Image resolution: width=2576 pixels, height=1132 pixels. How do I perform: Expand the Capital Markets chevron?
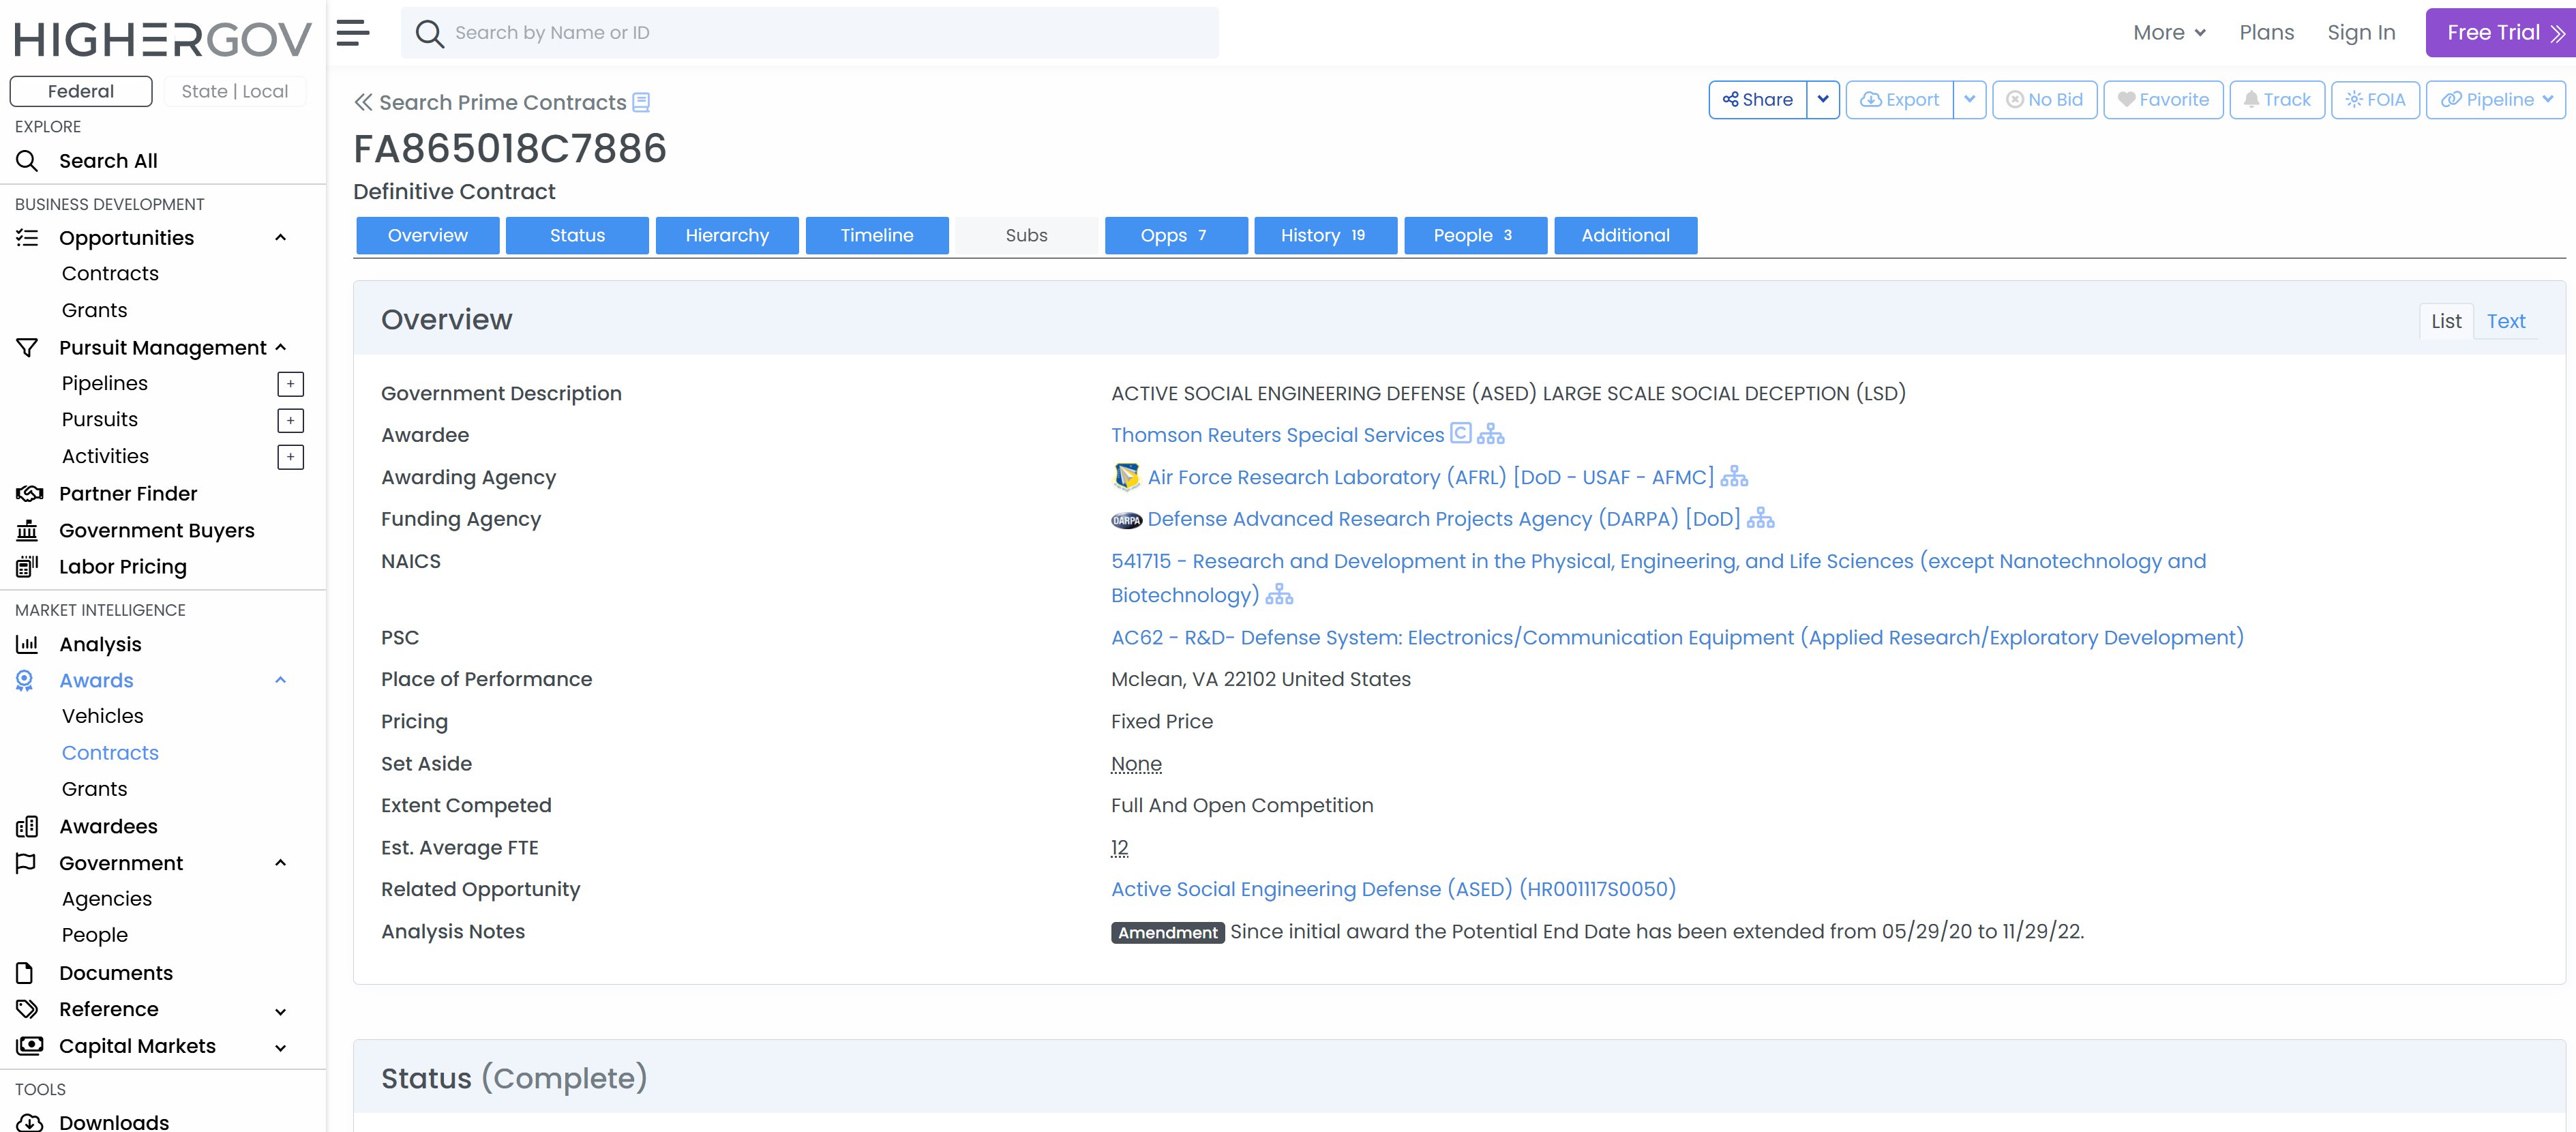coord(281,1048)
